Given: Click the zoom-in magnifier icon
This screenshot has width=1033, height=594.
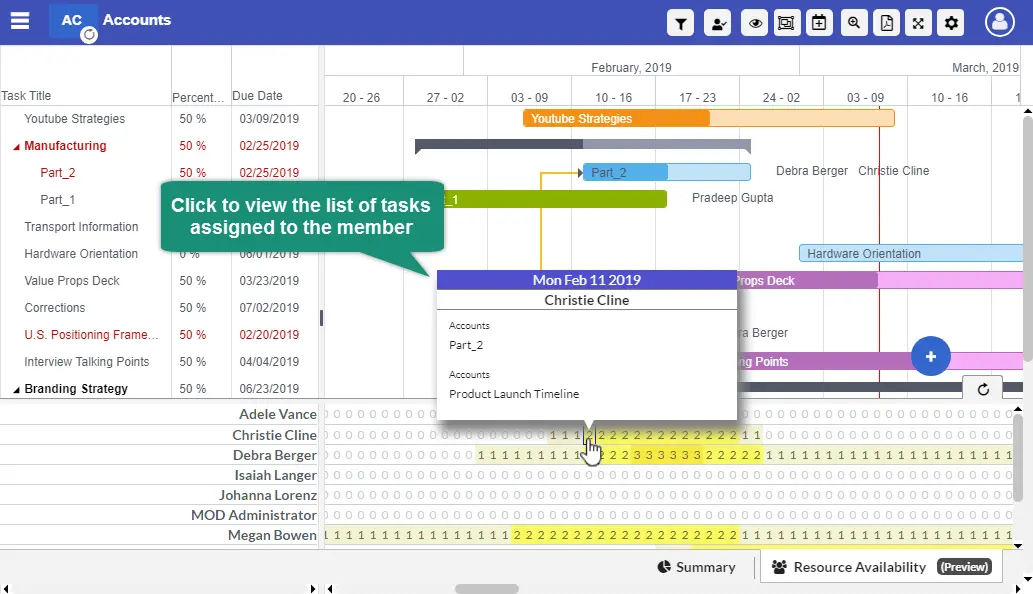Looking at the screenshot, I should 853,23.
